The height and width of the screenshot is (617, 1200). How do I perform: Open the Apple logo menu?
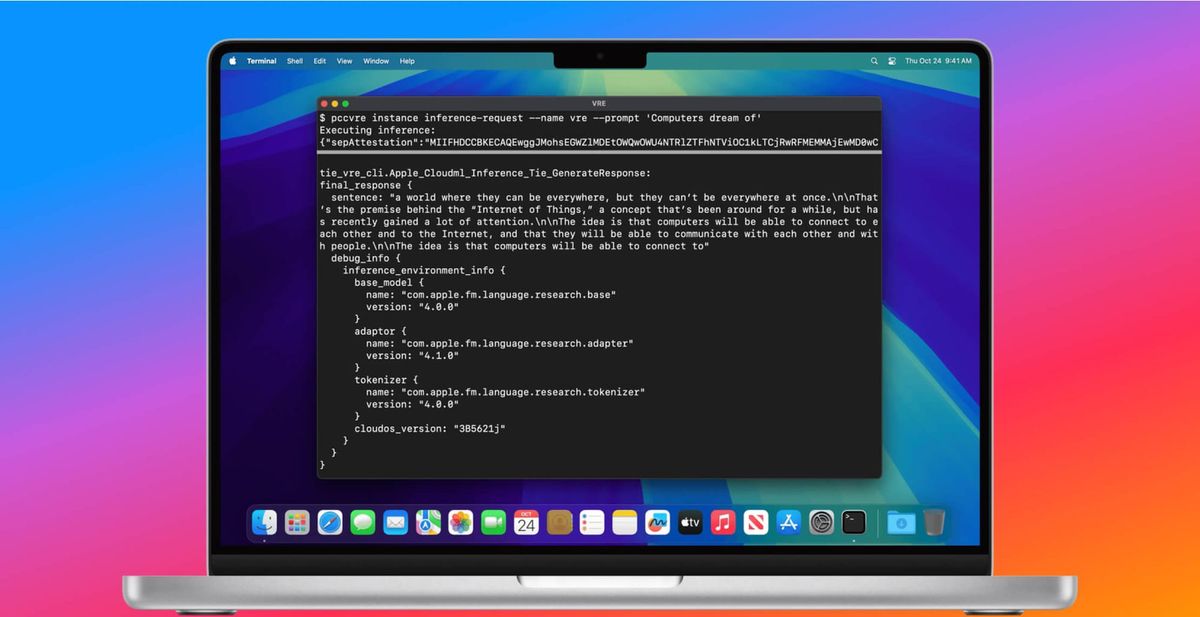click(x=233, y=61)
